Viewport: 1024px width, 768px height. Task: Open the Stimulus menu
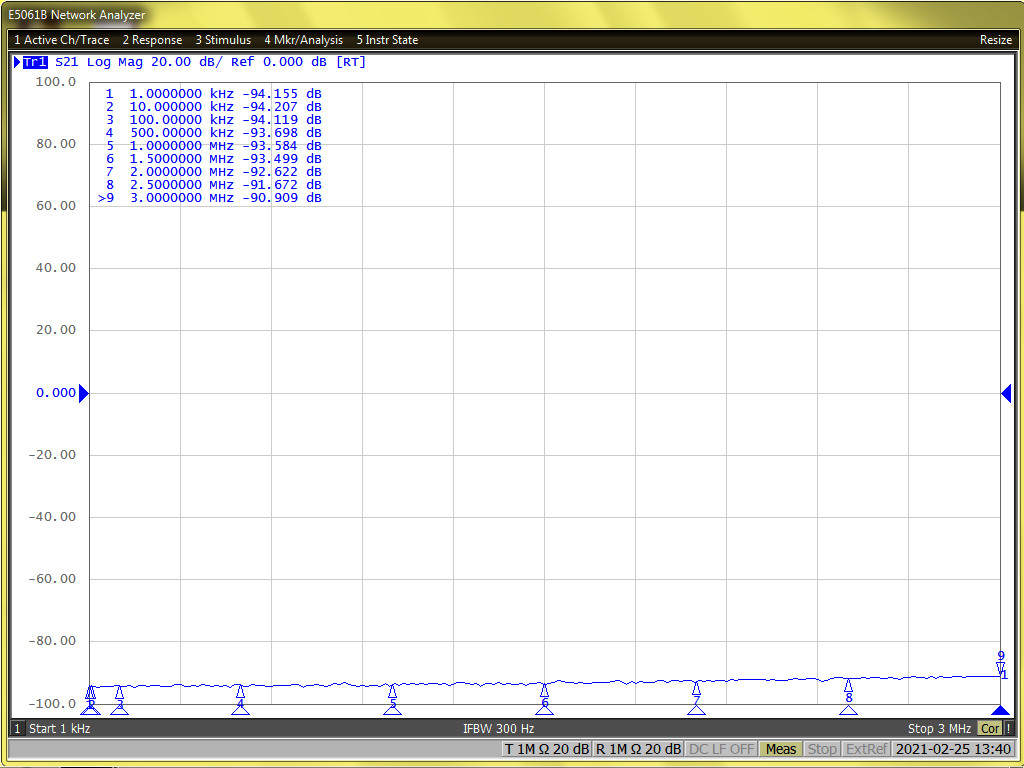click(x=223, y=40)
